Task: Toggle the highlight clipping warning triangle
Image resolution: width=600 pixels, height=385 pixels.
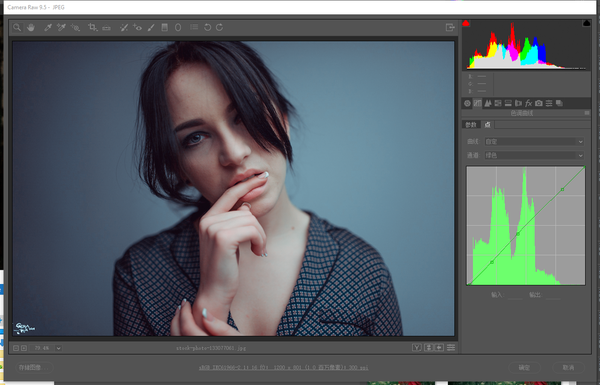Action: coord(586,23)
